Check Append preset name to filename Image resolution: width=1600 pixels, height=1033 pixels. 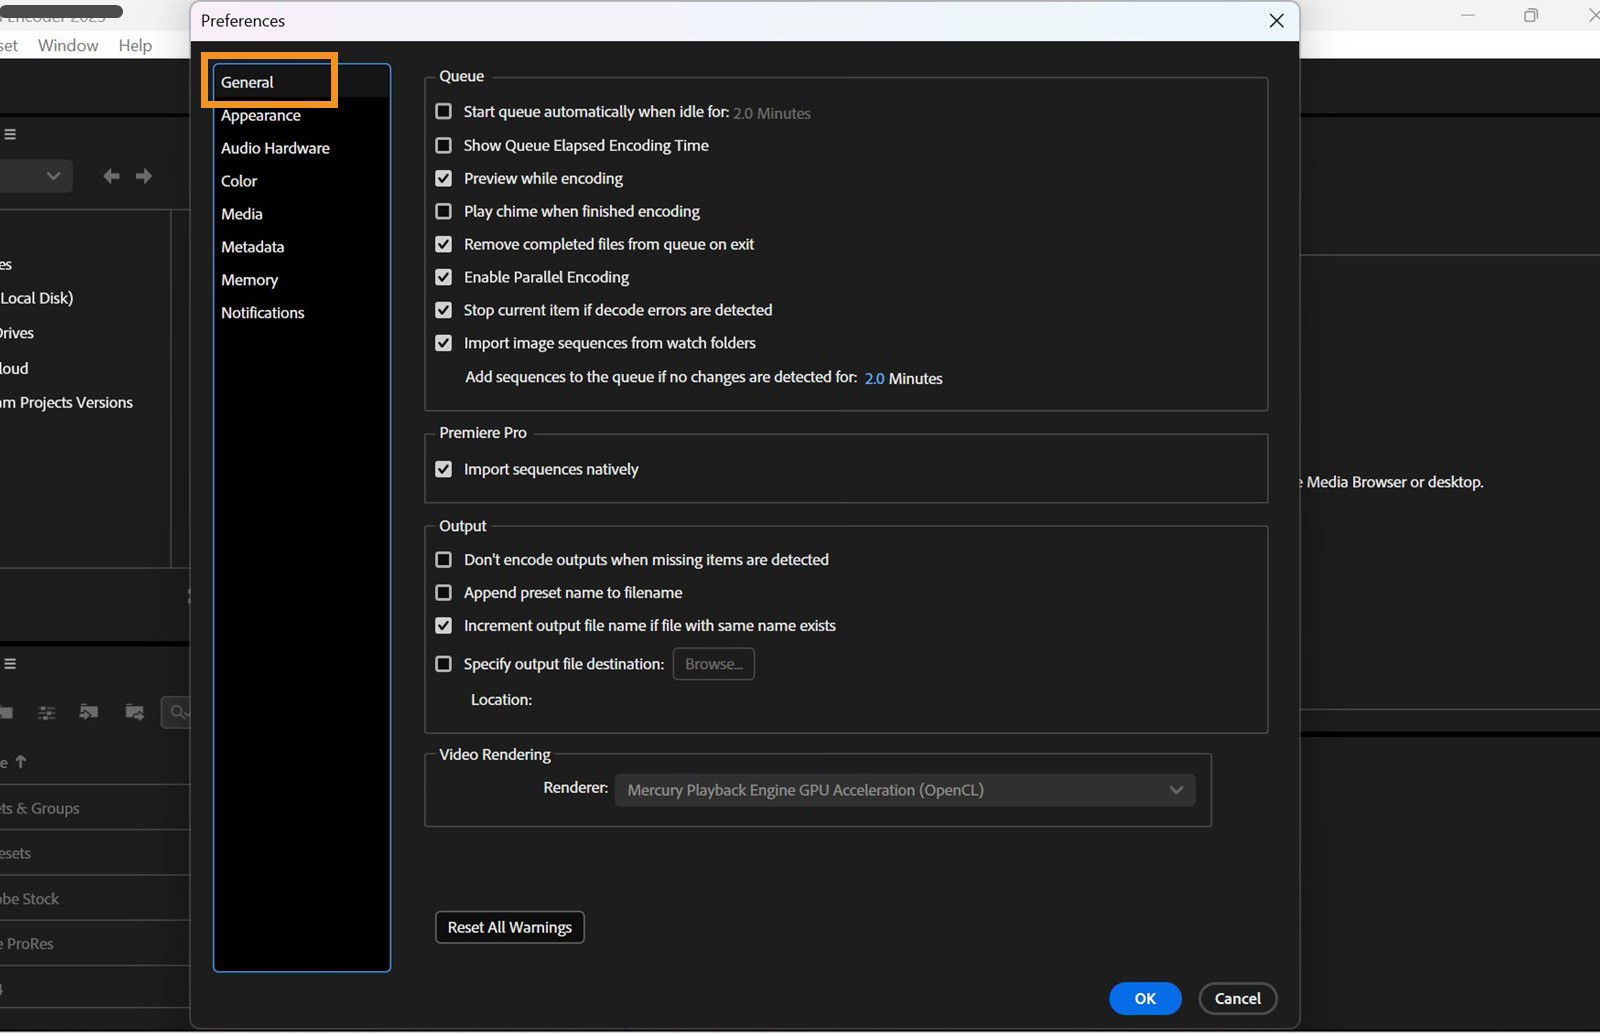tap(443, 592)
